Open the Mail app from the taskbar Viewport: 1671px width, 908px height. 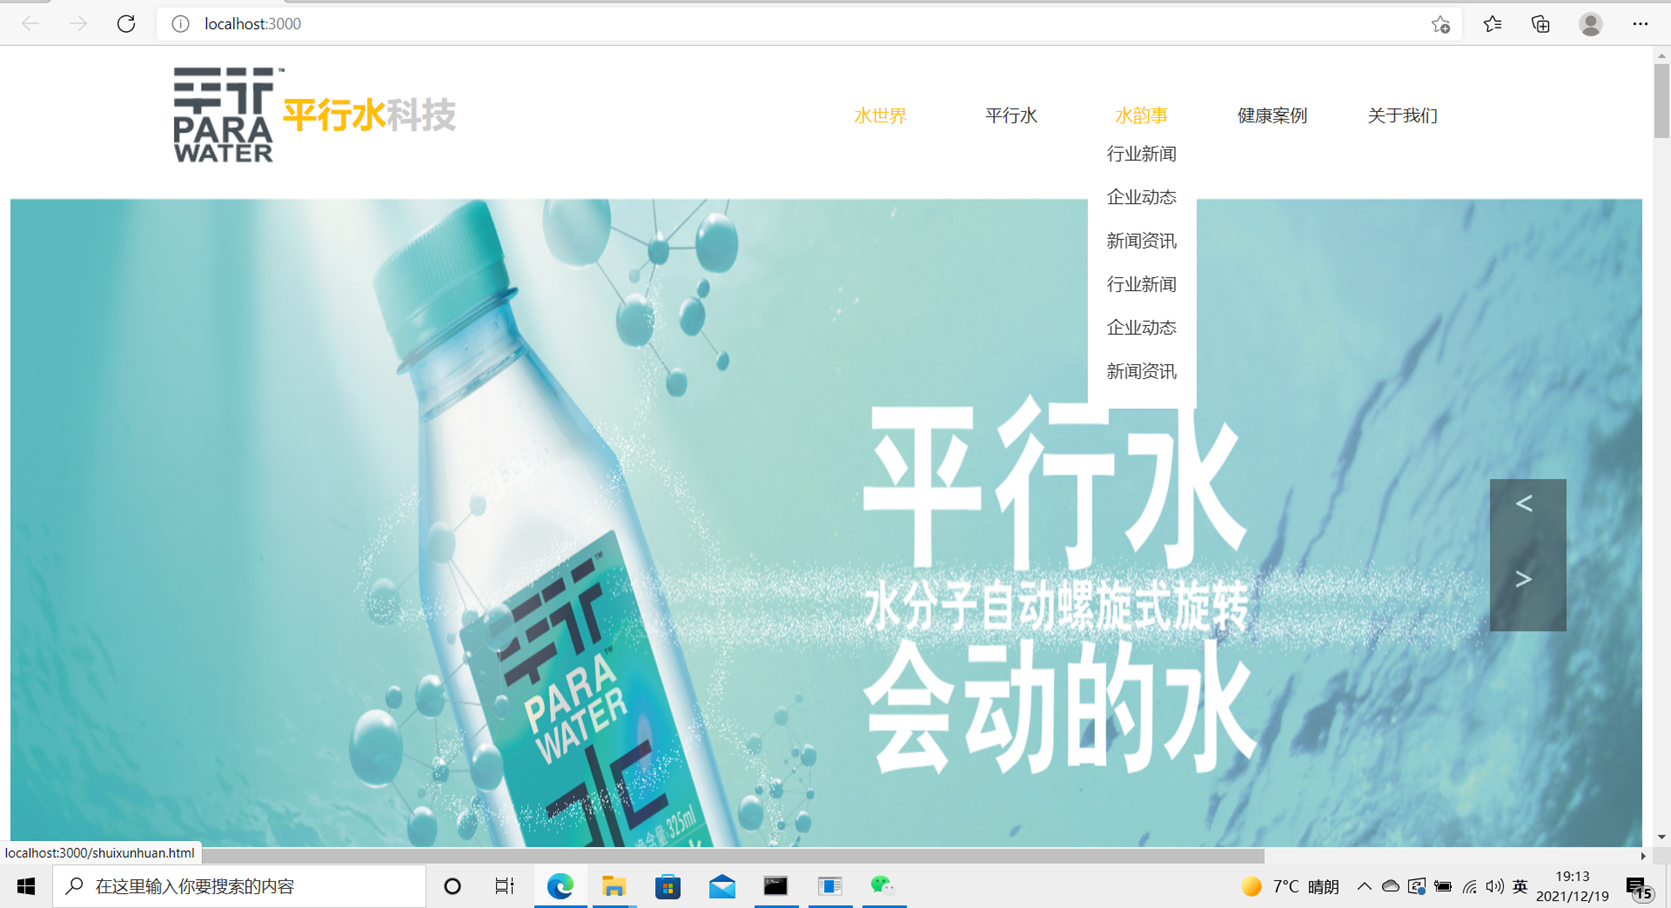click(x=722, y=886)
